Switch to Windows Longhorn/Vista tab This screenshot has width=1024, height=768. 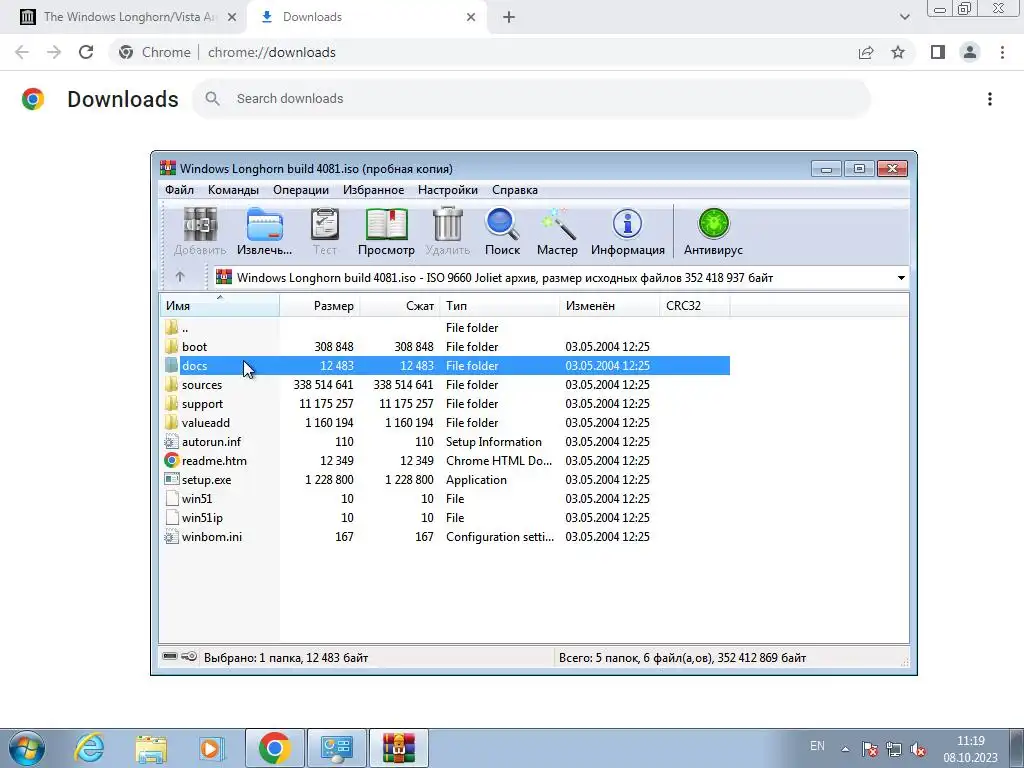[124, 17]
